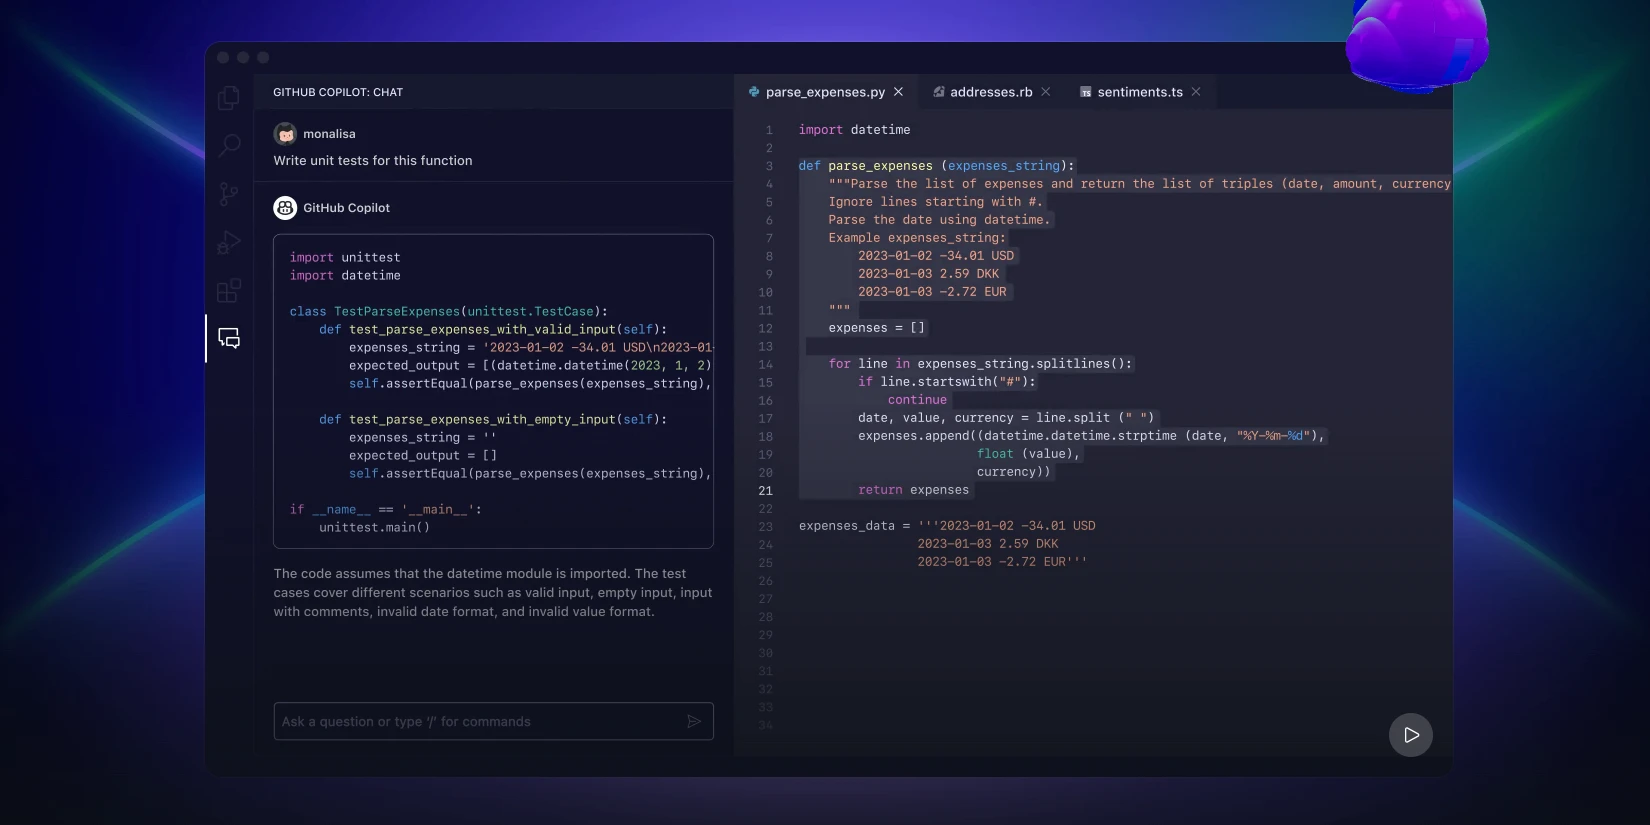Viewport: 1650px width, 825px height.
Task: Click the GitHub Copilot avatar icon
Action: [285, 207]
